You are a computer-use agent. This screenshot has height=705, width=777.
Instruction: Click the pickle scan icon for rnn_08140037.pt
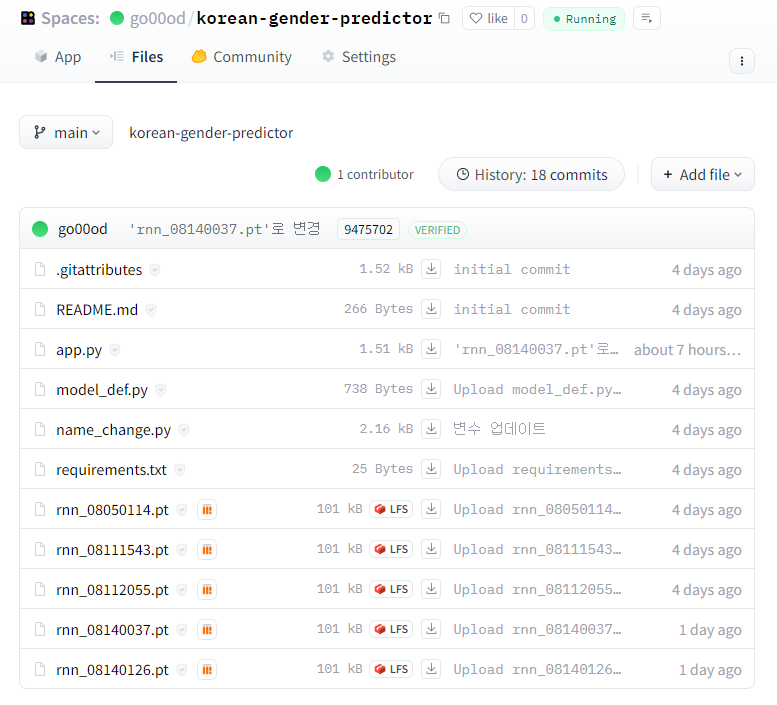point(207,630)
